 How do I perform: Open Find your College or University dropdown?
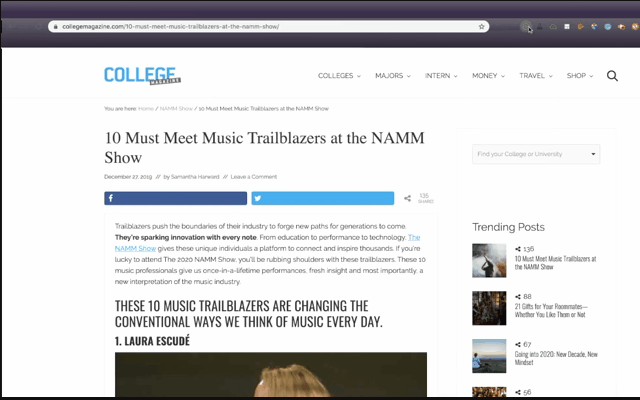536,154
